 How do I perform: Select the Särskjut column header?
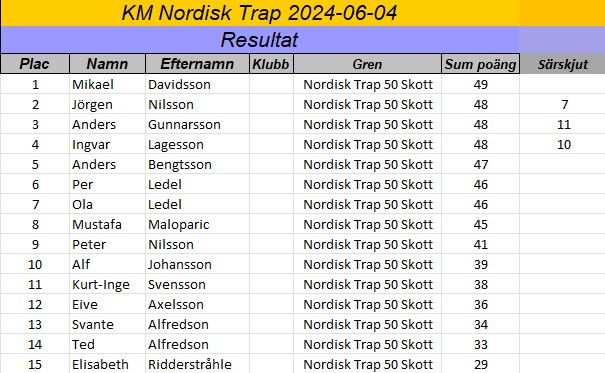click(563, 64)
